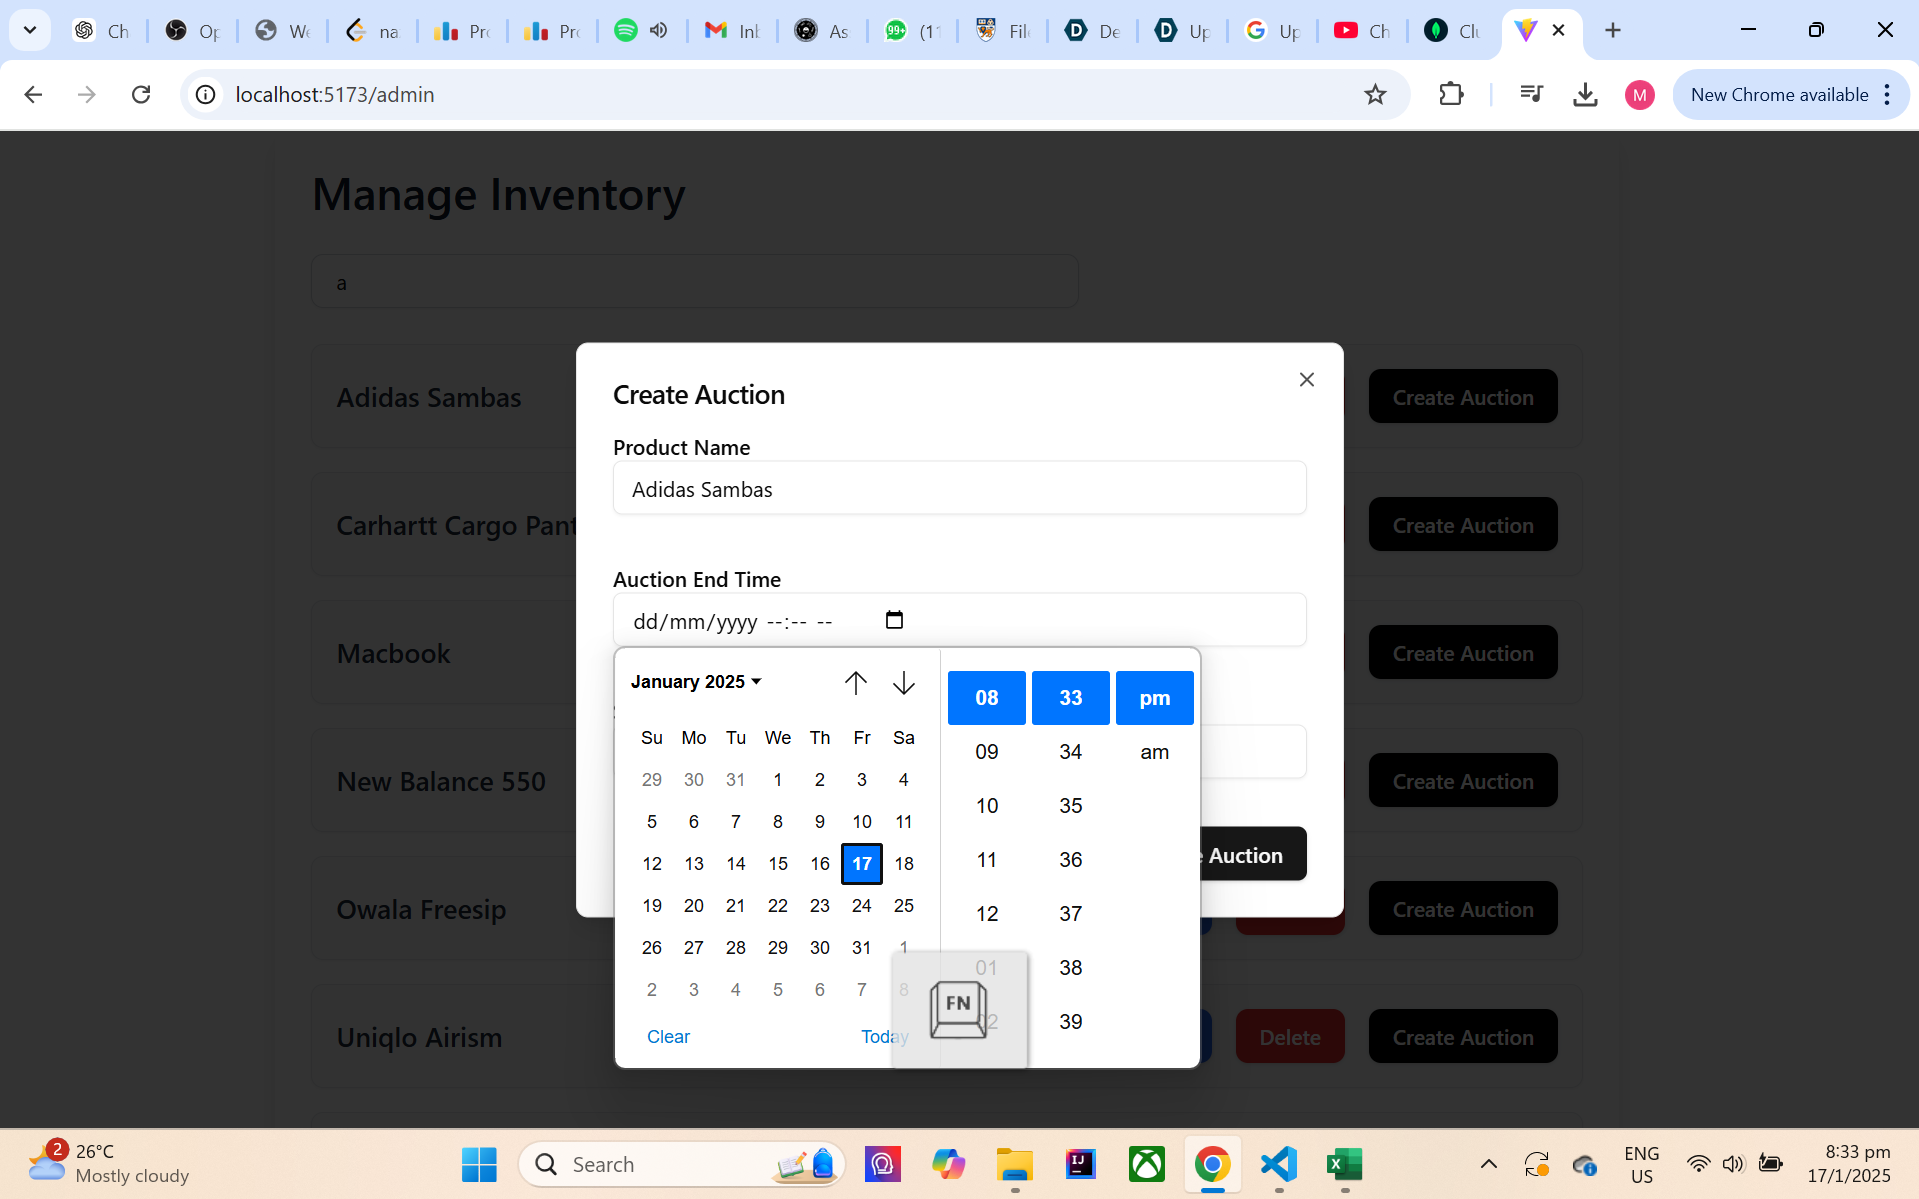Close the active localhost tab
This screenshot has height=1199, width=1919.
(x=1558, y=30)
